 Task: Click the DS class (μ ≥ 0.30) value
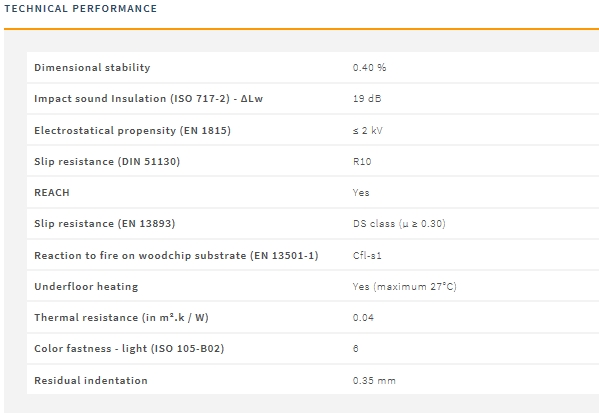pyautogui.click(x=399, y=224)
